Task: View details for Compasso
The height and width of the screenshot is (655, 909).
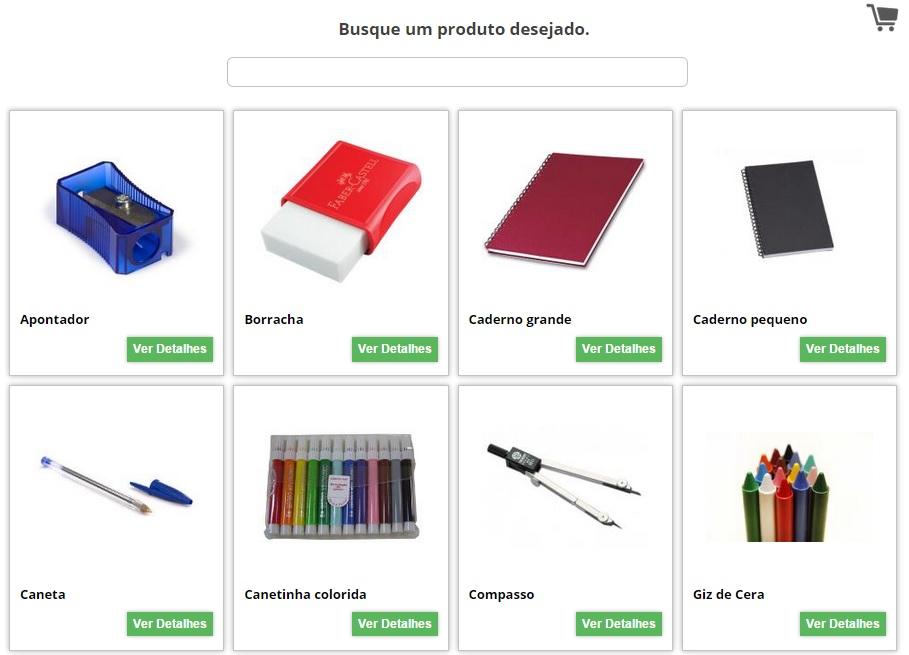Action: tap(619, 624)
